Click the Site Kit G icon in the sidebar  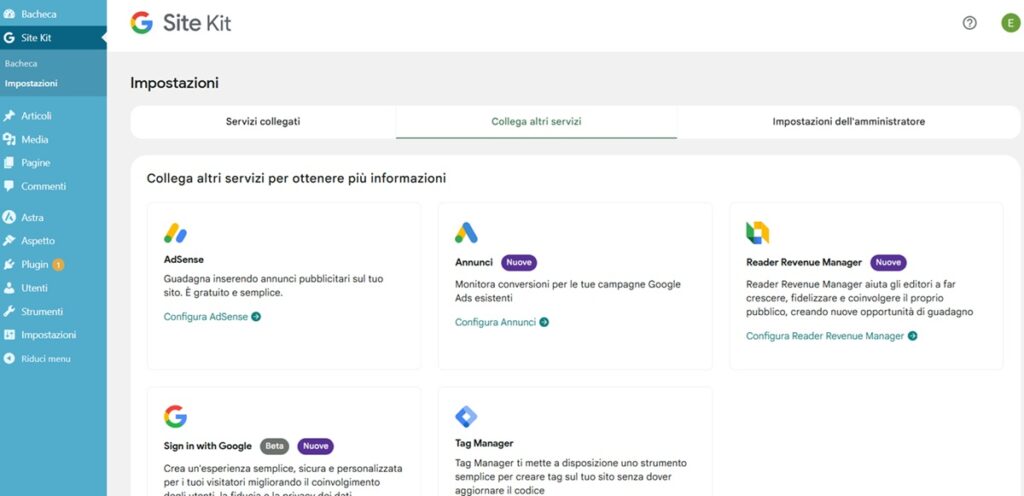coord(9,38)
